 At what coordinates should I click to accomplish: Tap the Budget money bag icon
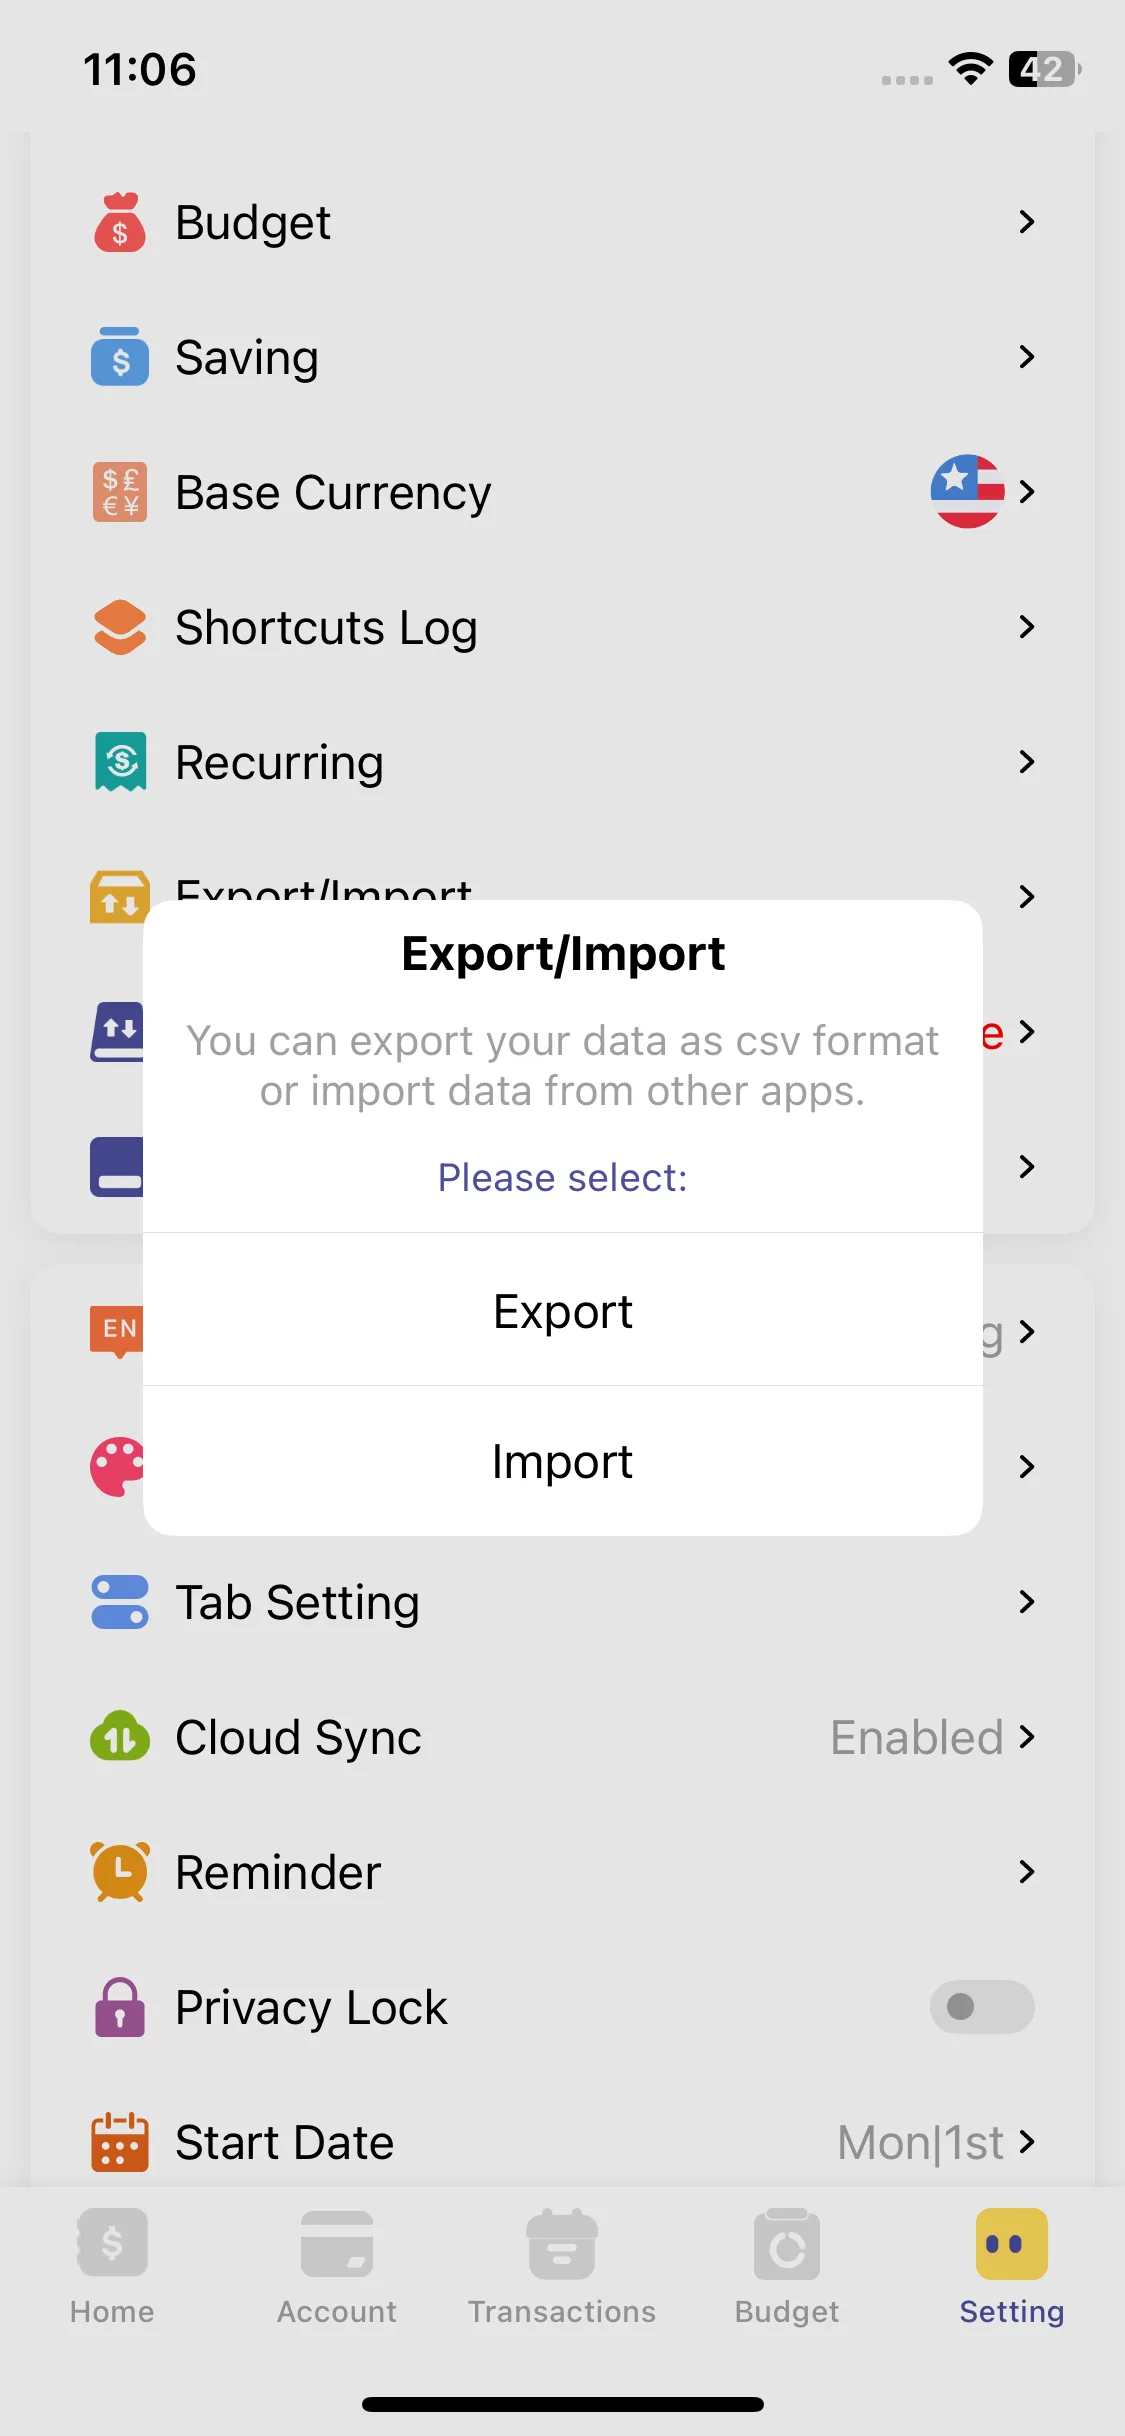(x=120, y=222)
